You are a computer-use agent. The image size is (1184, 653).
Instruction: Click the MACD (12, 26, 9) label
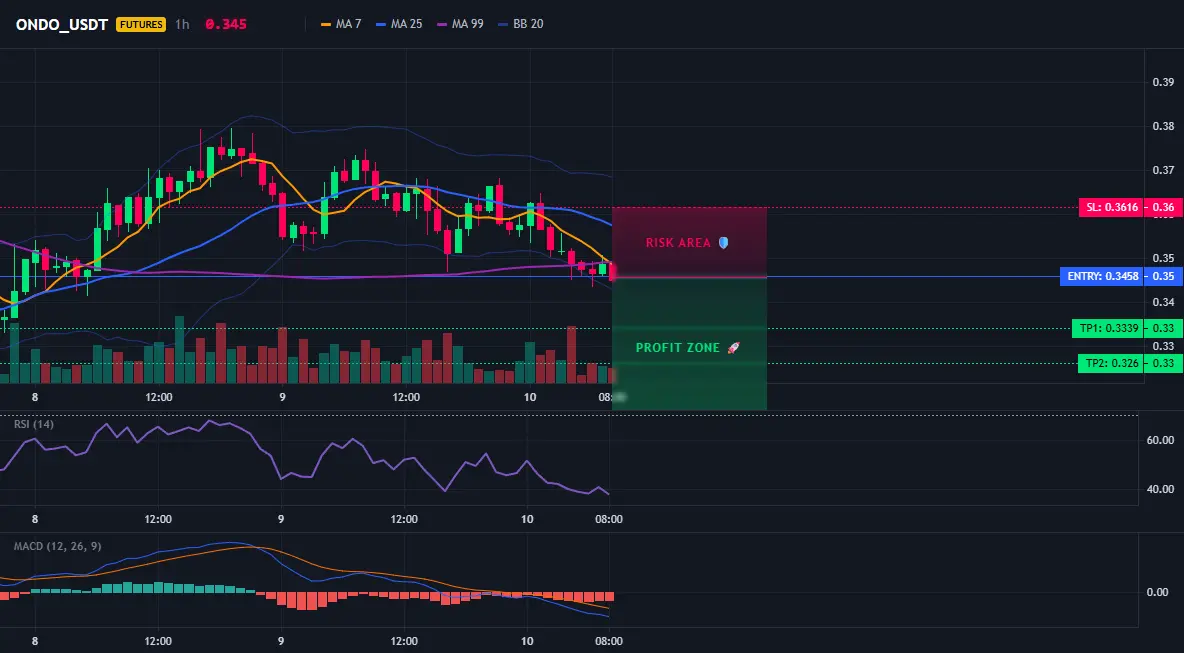(57, 546)
